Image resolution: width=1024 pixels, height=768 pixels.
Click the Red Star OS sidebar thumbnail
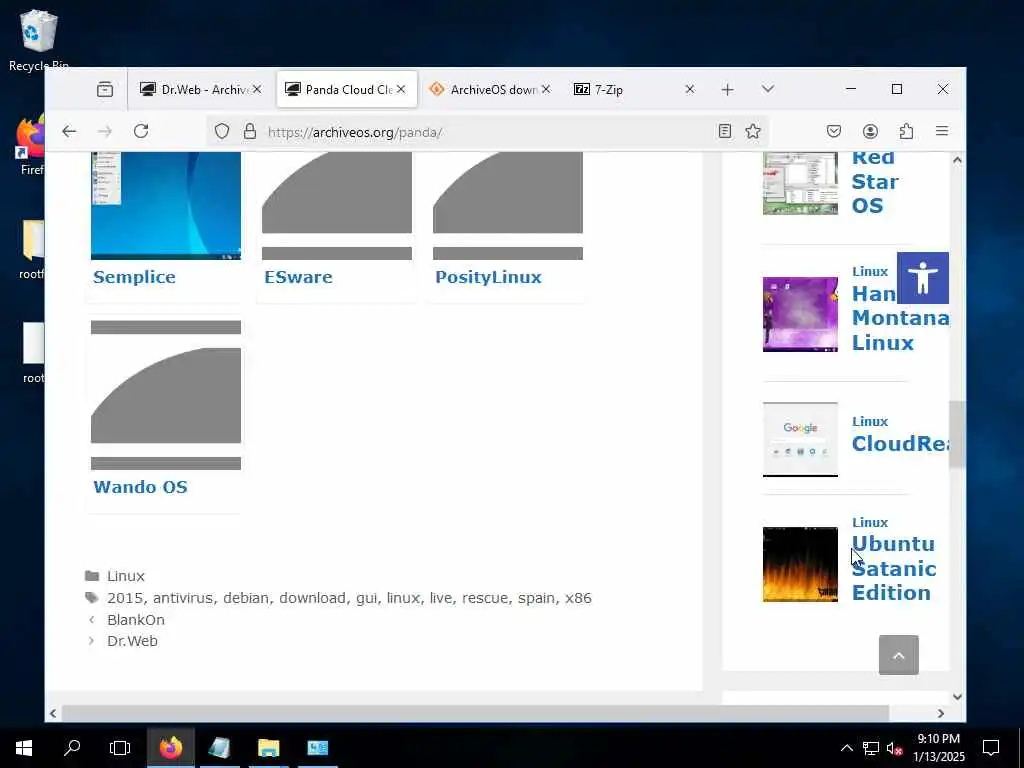[800, 184]
